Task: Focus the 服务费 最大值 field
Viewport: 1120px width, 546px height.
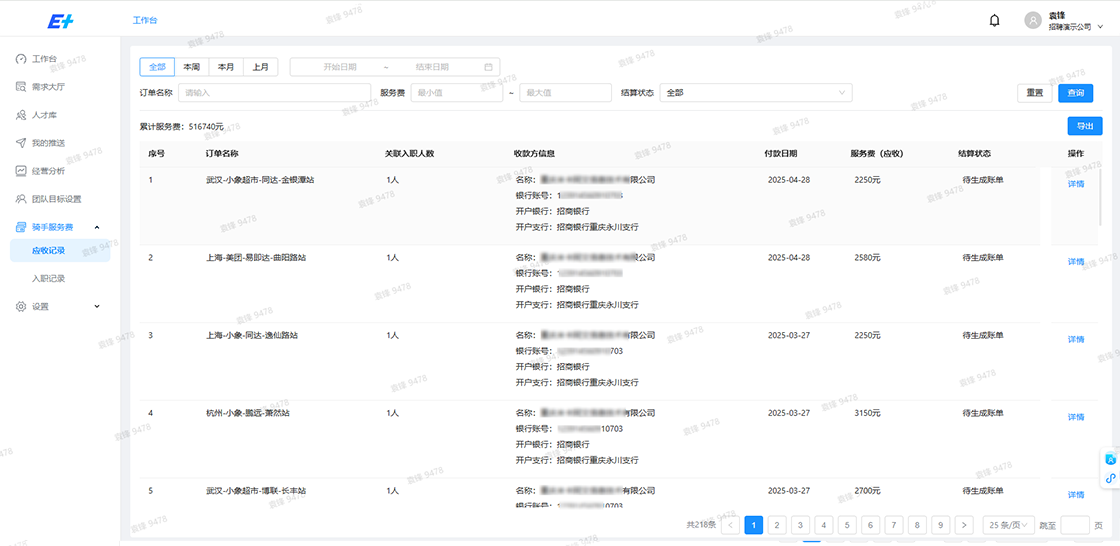Action: click(x=566, y=93)
